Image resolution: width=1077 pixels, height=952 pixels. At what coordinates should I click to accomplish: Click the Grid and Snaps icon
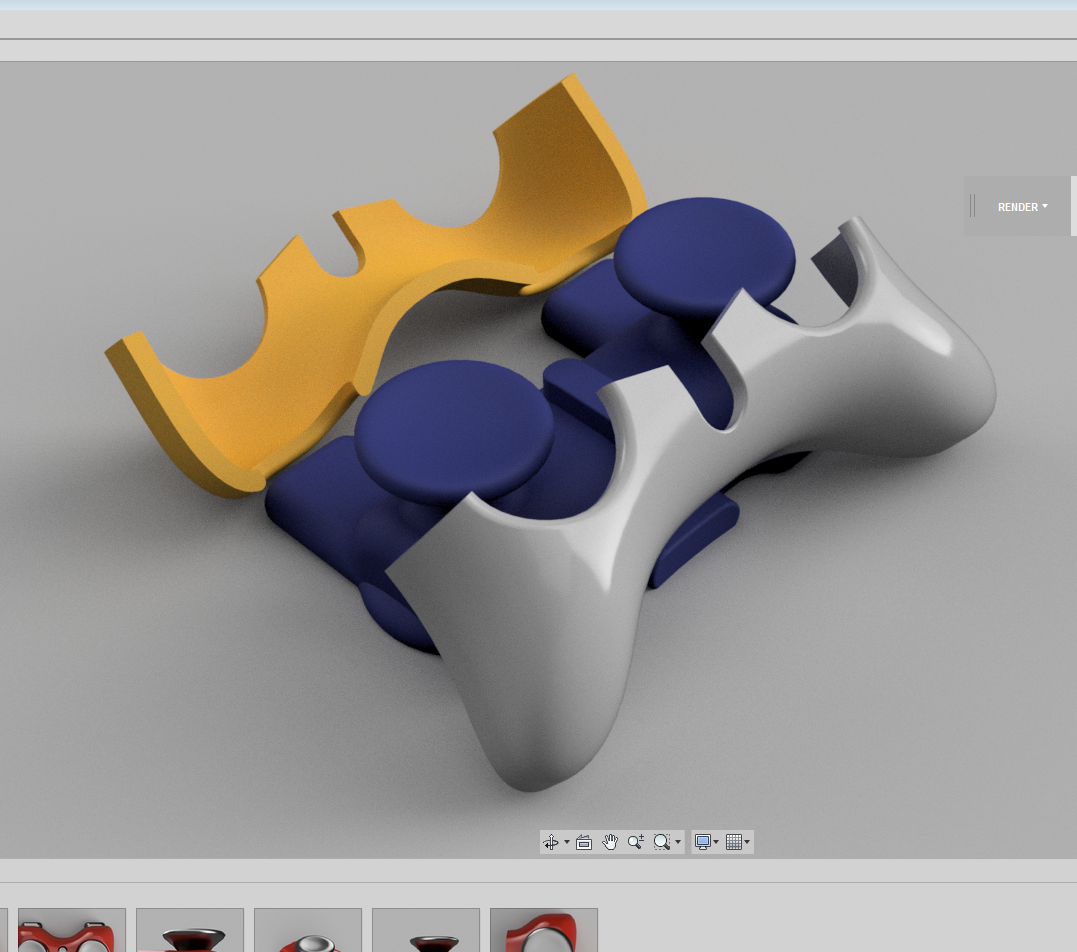(734, 842)
